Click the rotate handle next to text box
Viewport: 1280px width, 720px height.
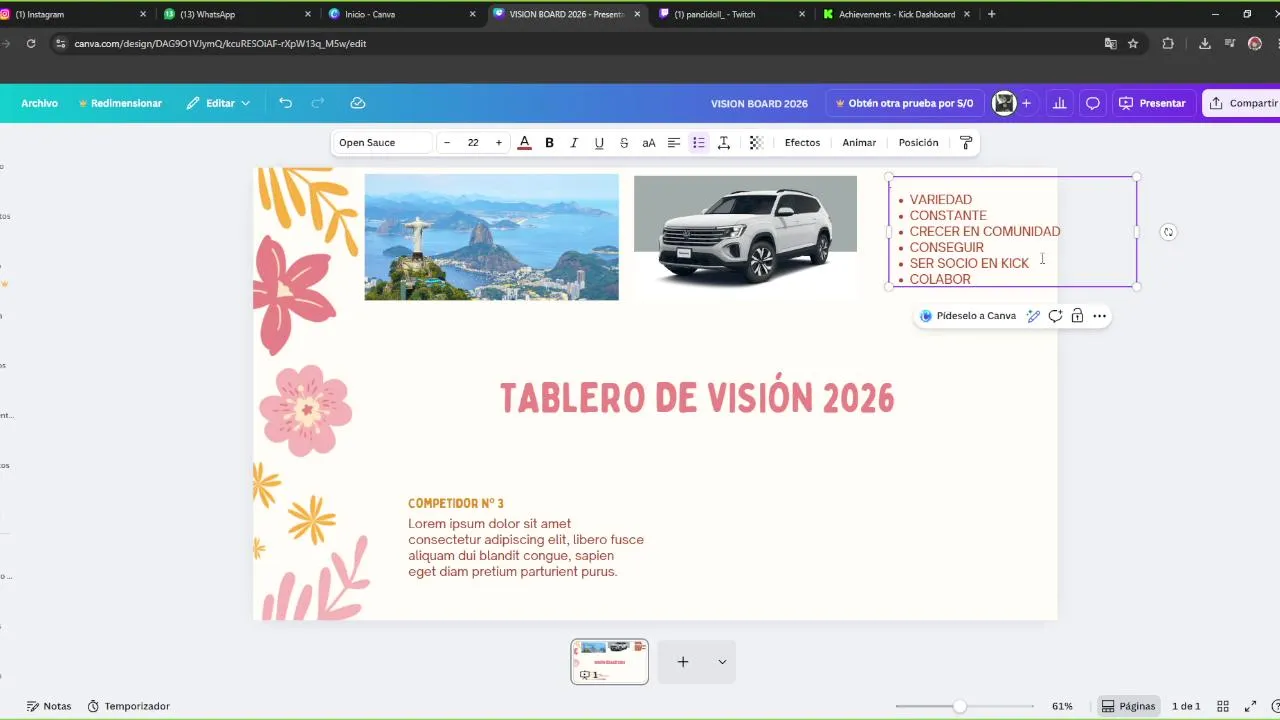click(1168, 232)
